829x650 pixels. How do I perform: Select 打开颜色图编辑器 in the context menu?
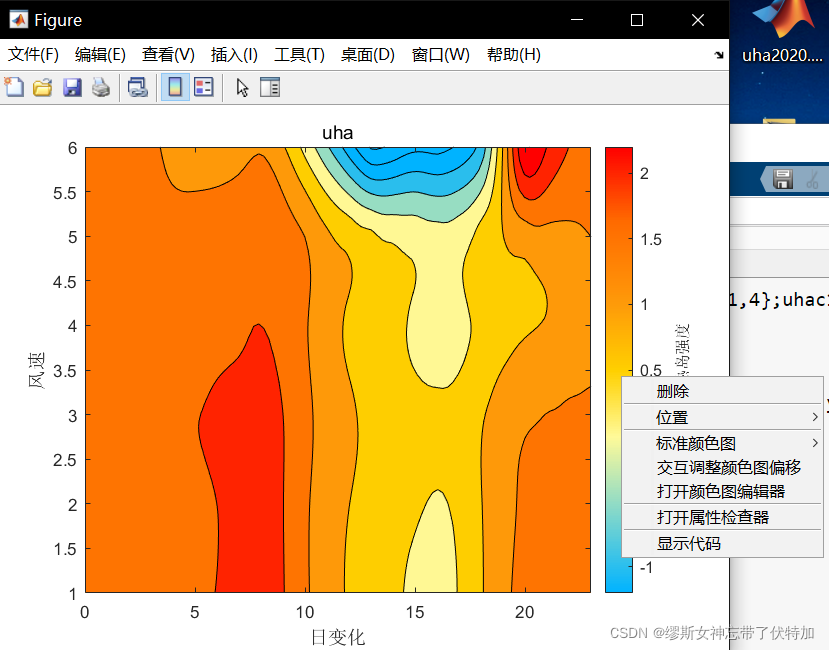click(720, 491)
